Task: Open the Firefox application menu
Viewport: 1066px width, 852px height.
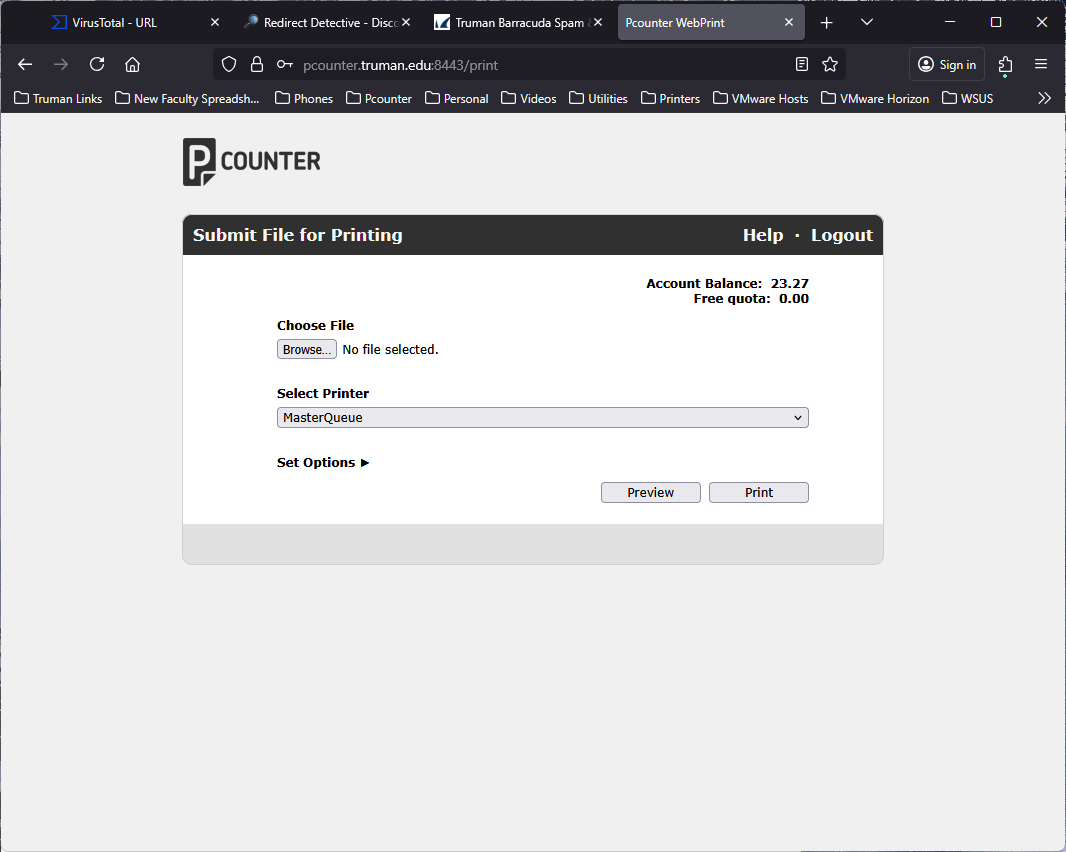Action: pos(1041,65)
